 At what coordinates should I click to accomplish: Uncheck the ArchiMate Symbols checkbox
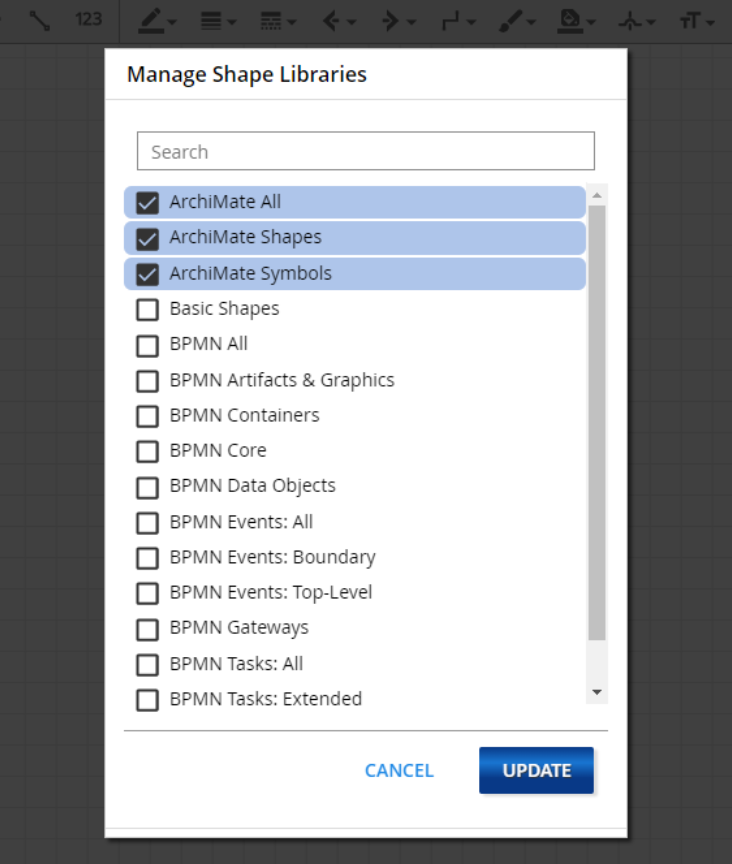(148, 274)
